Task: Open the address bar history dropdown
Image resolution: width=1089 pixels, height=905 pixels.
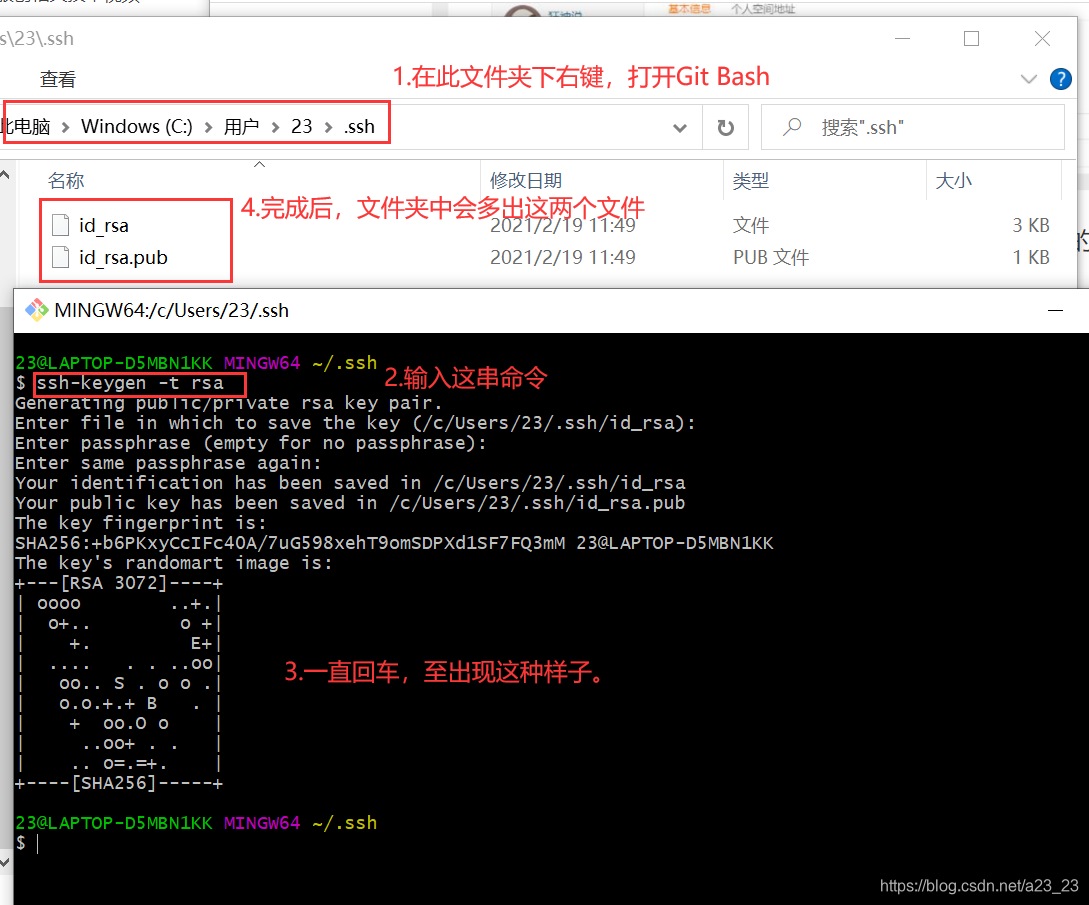Action: point(680,128)
